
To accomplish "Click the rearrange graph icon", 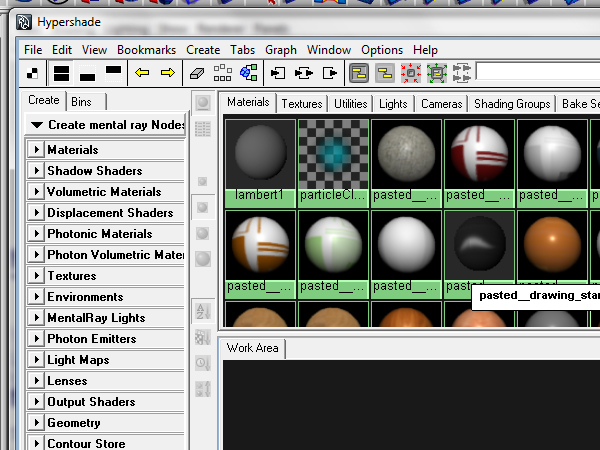I will (222, 73).
